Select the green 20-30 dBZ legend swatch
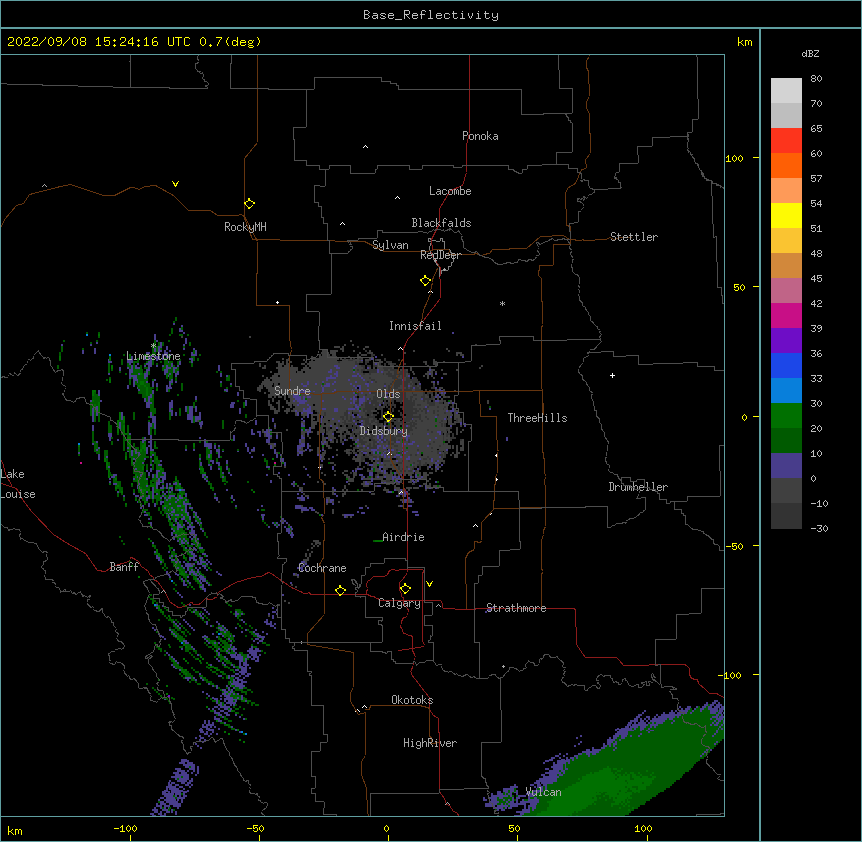 click(786, 416)
